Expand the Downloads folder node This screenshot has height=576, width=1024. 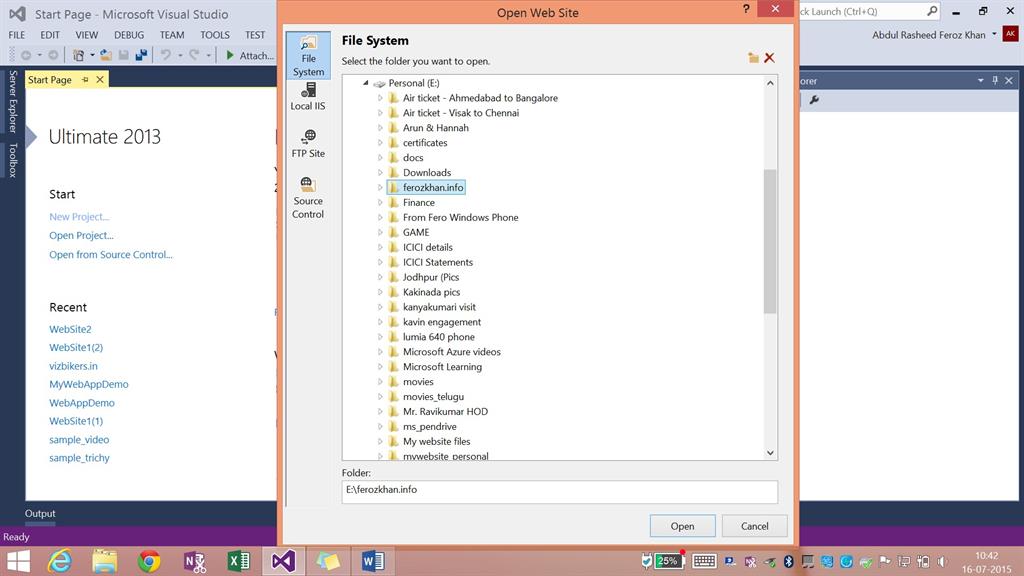point(380,172)
